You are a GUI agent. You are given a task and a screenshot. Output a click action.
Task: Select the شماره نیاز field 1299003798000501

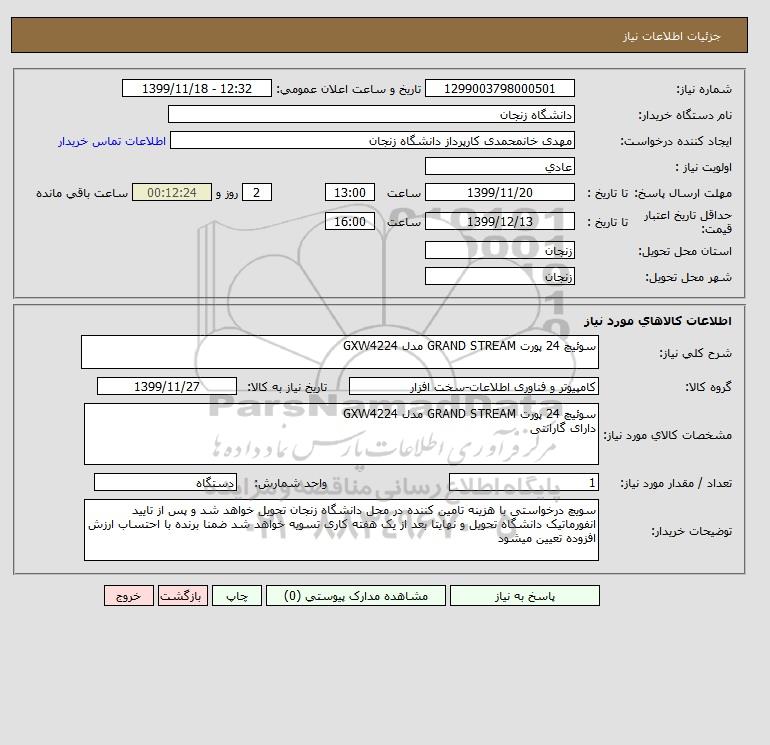point(499,88)
